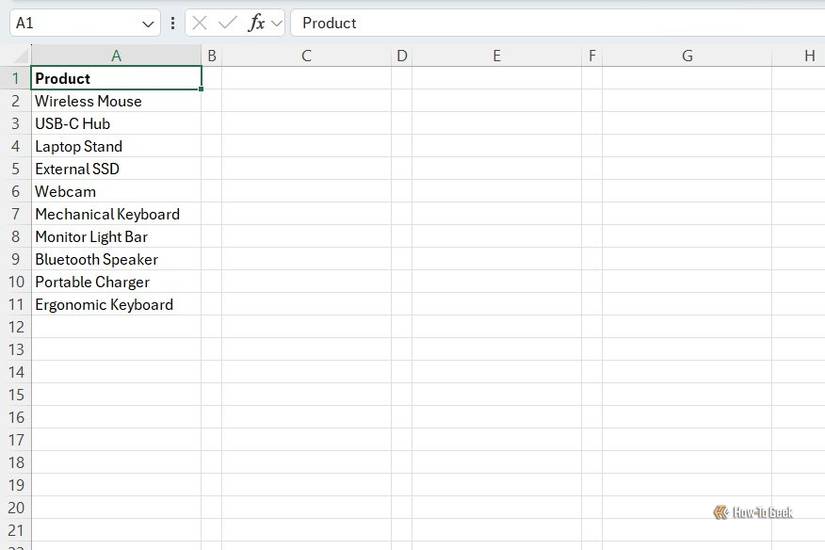The image size is (825, 550).
Task: Click cell 'Bluetooth Speaker'
Action: pyautogui.click(x=116, y=259)
